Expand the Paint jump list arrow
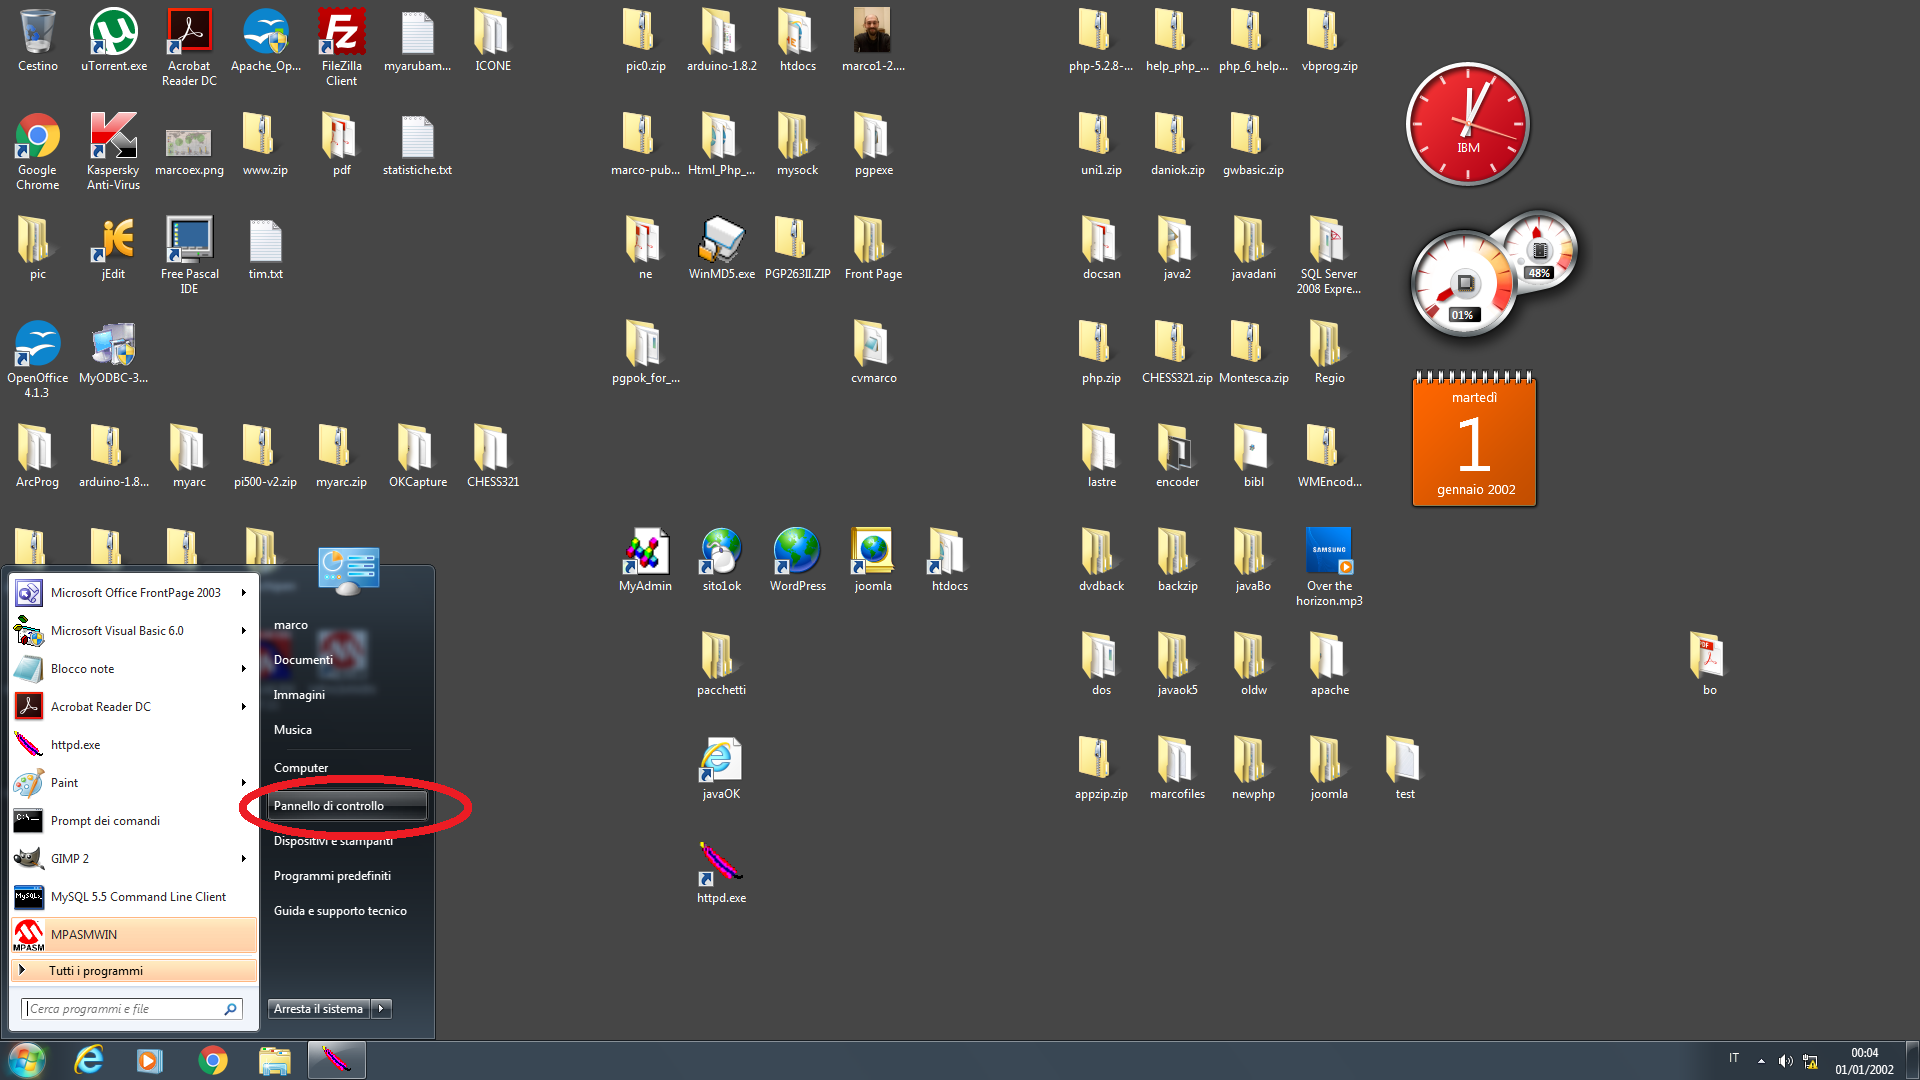 (243, 783)
